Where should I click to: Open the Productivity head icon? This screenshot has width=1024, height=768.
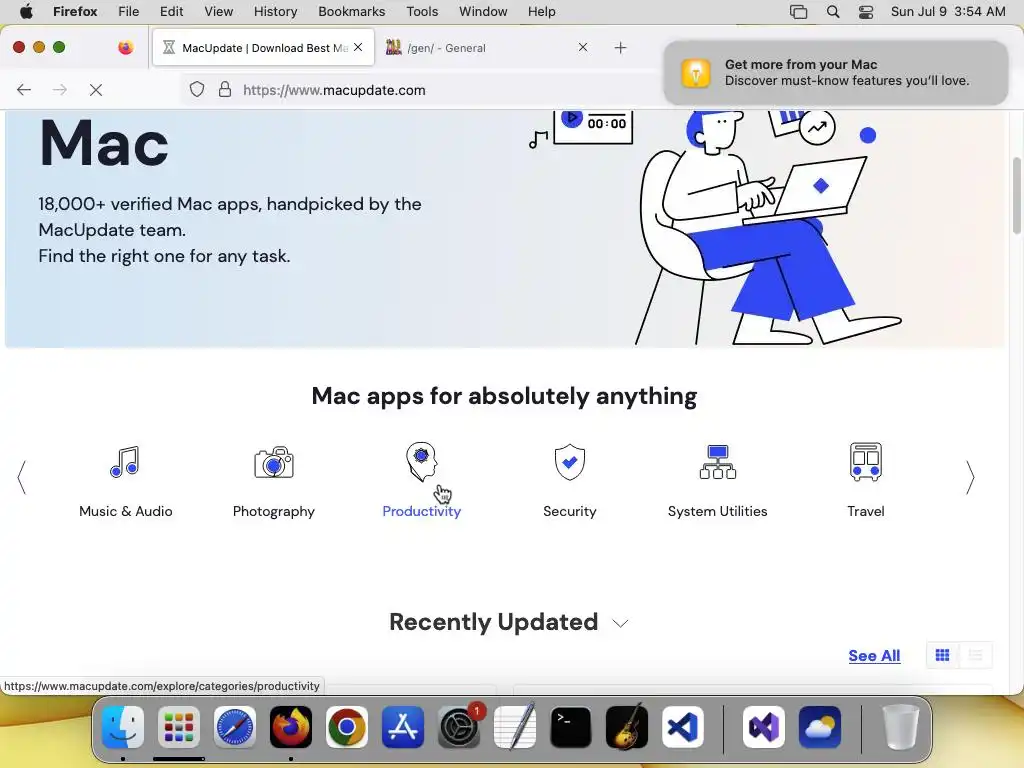(x=421, y=462)
